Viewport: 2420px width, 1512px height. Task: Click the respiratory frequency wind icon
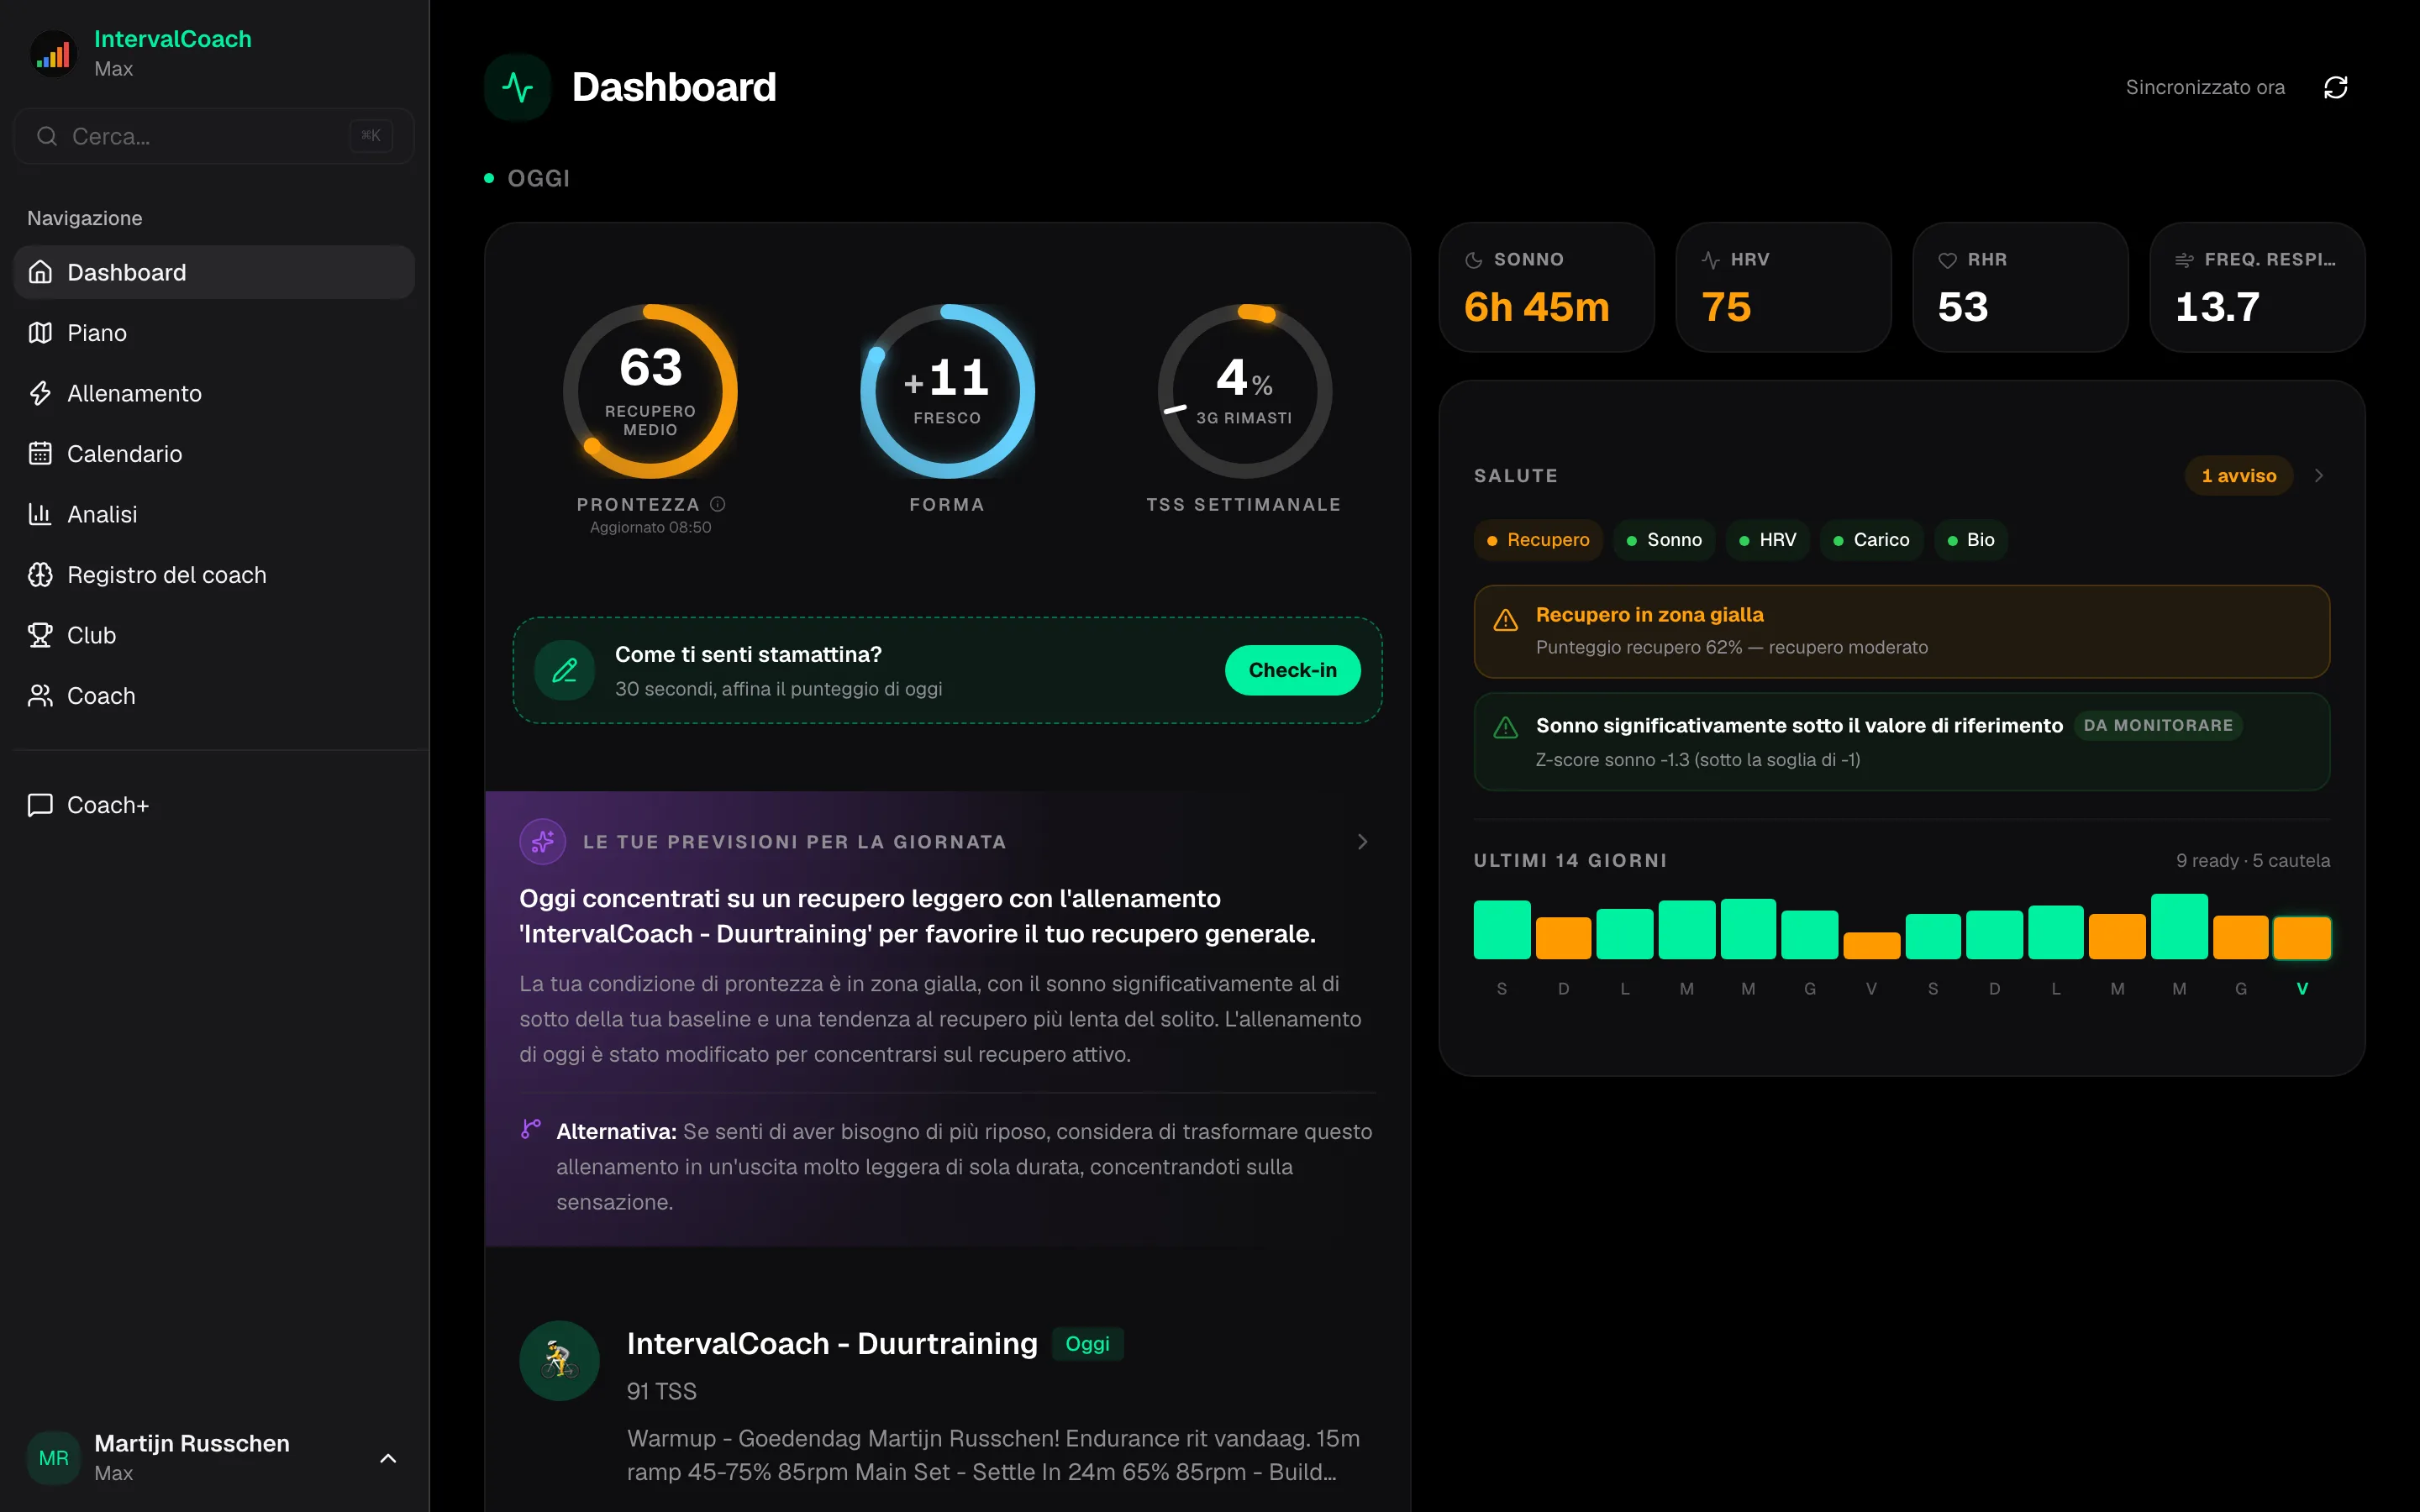(2185, 260)
